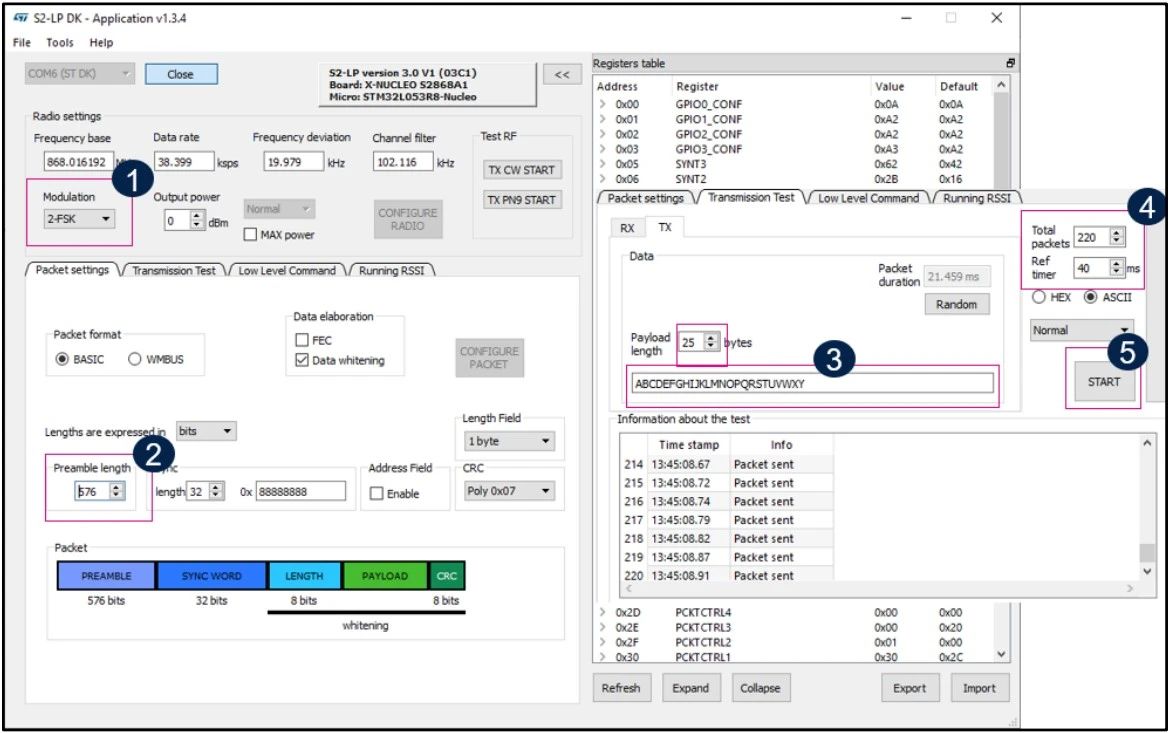The width and height of the screenshot is (1170, 733).
Task: Open the Modulation 2-FSK dropdown
Action: pyautogui.click(x=79, y=219)
